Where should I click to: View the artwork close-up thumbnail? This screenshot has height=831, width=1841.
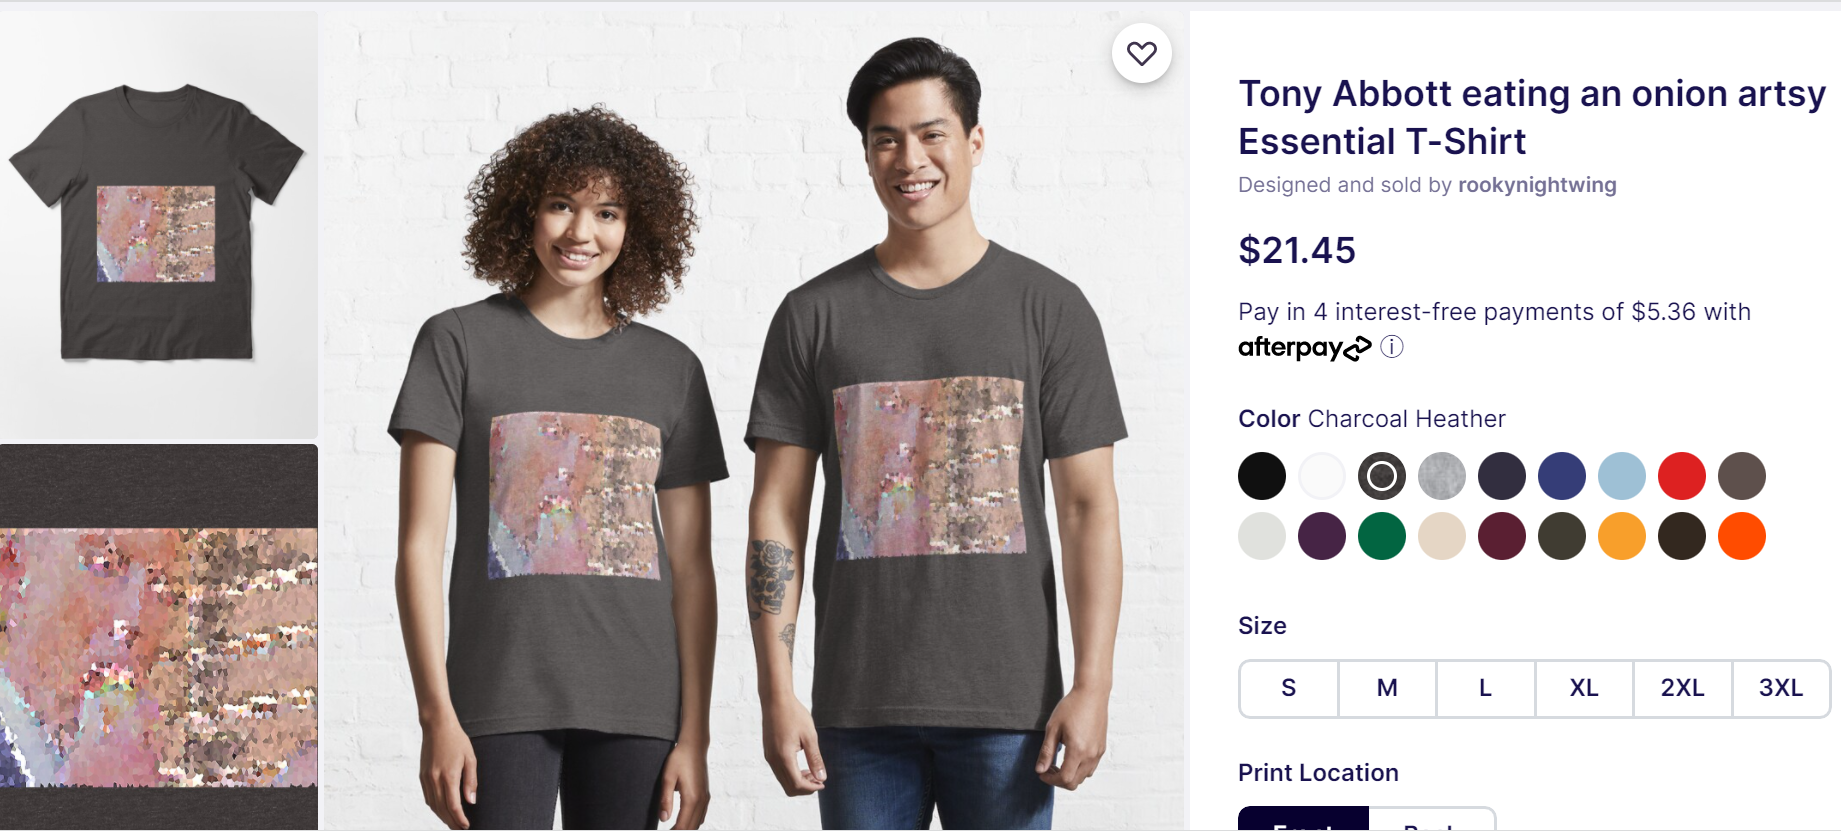click(x=159, y=637)
